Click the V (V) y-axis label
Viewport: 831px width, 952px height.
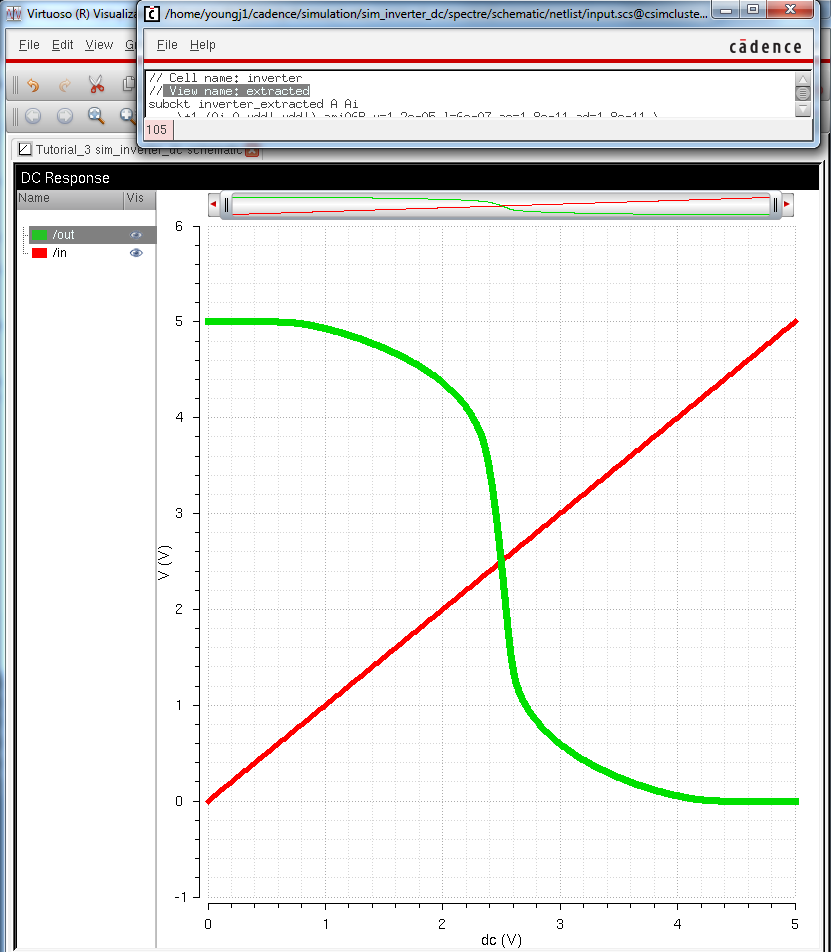165,562
